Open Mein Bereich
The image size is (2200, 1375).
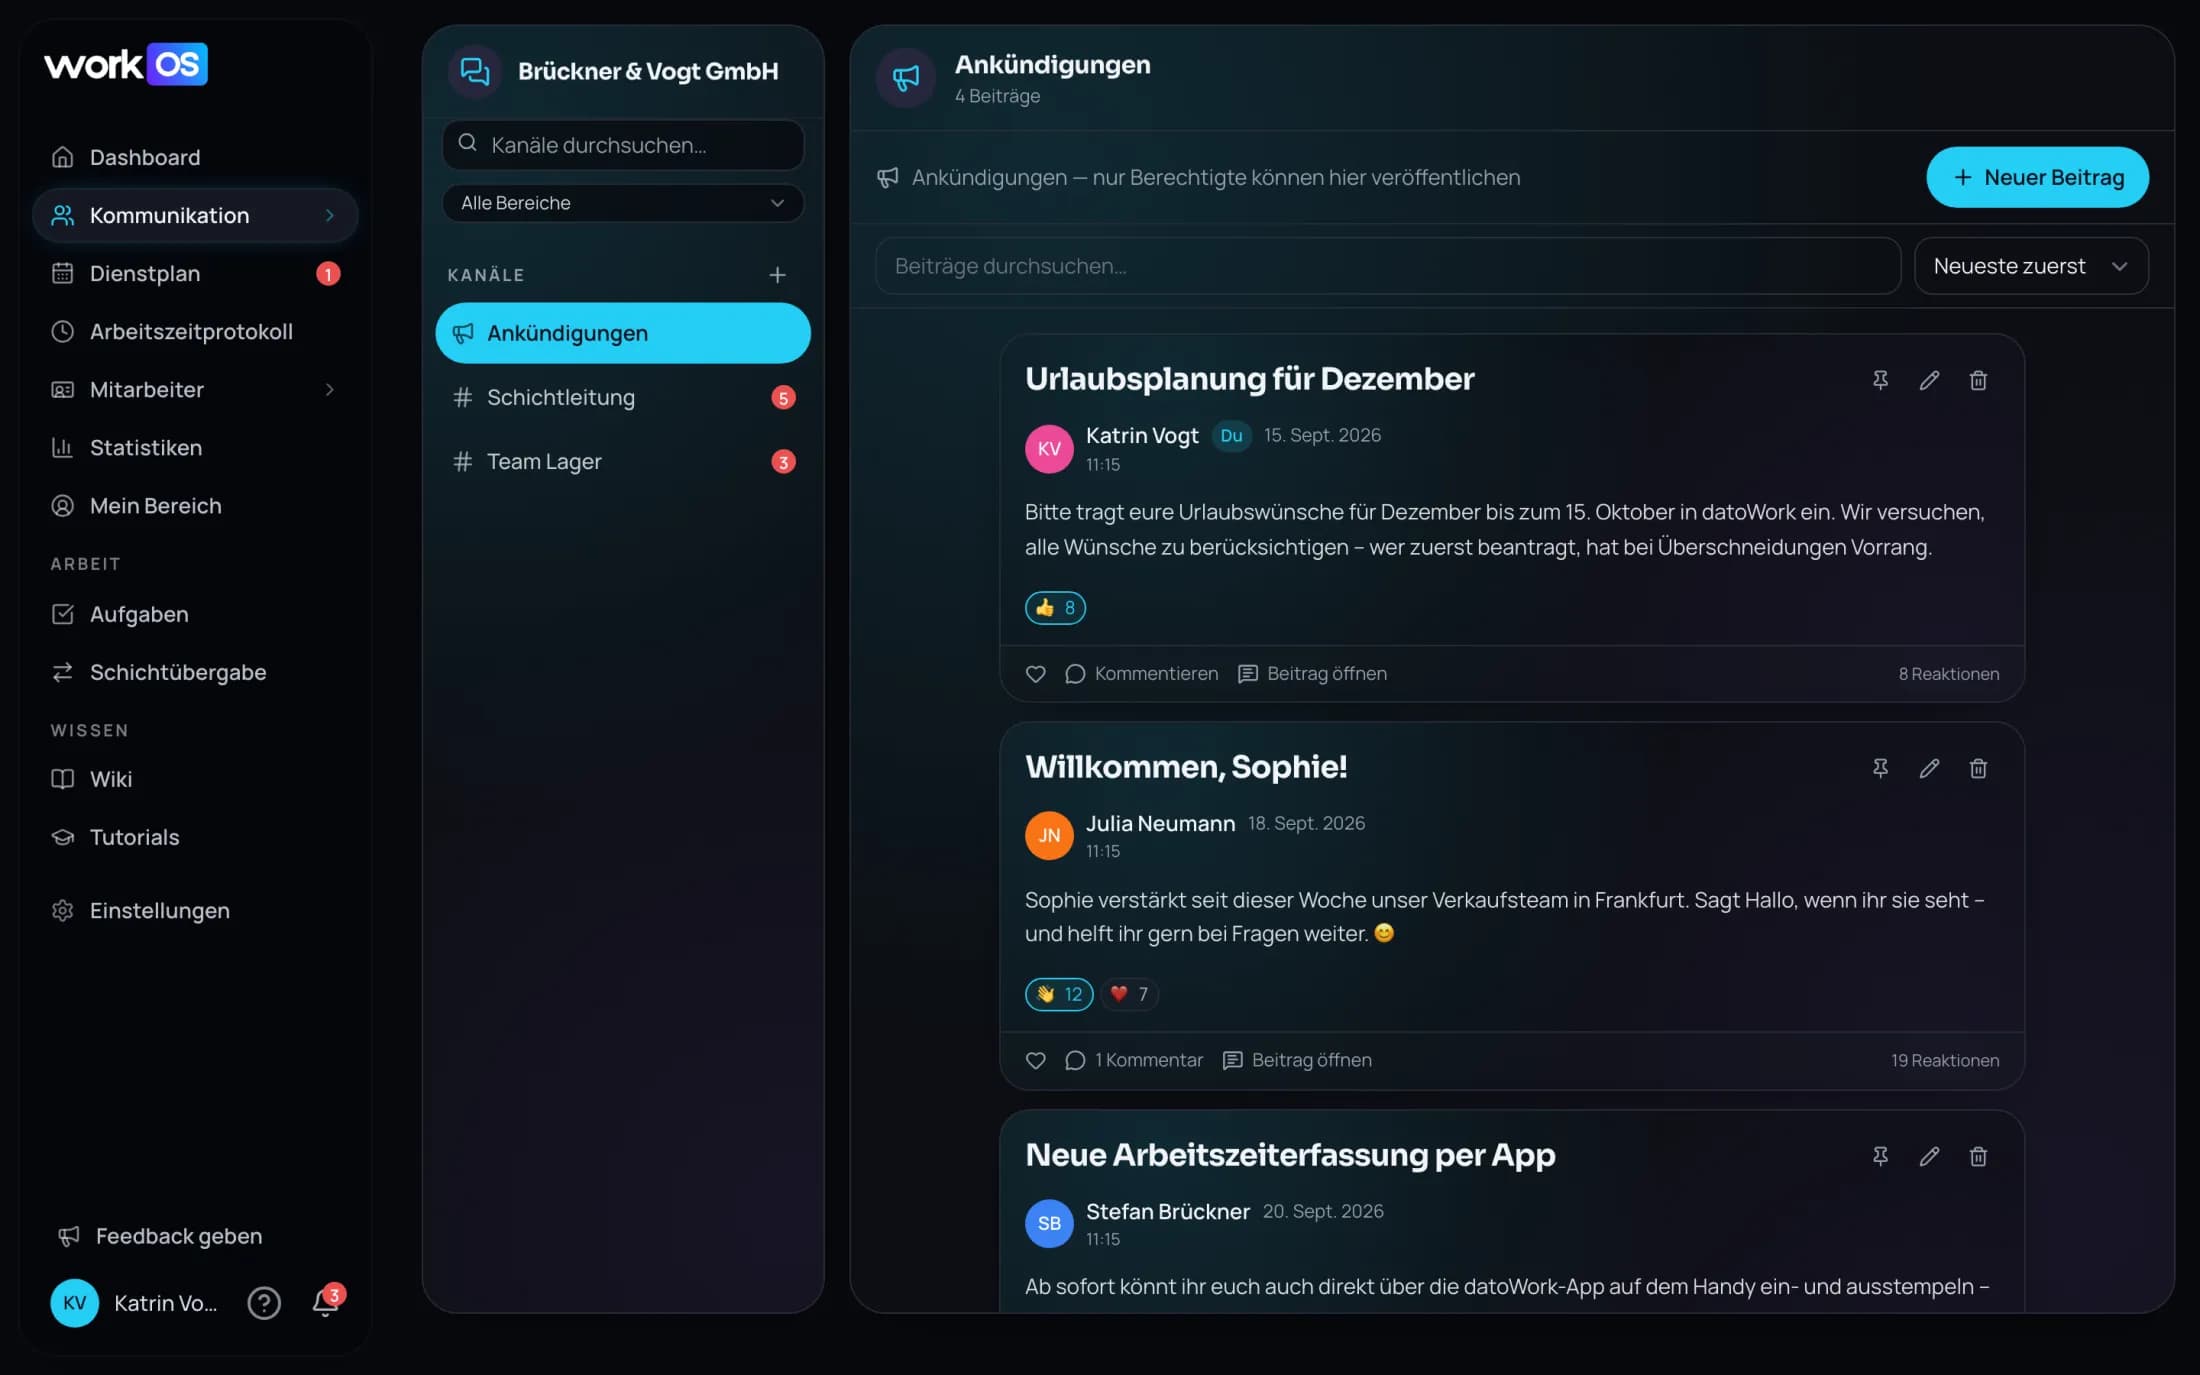point(195,505)
